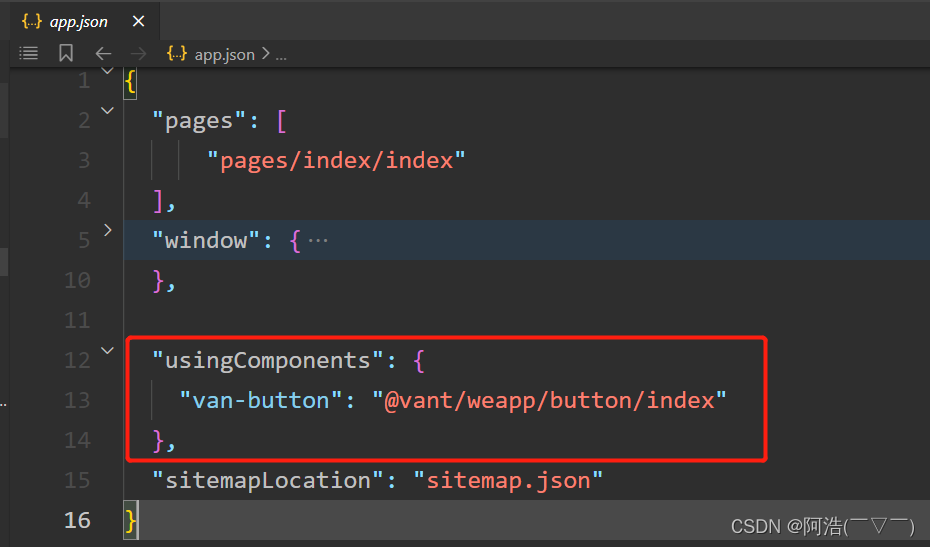Go back with the left arrow

103,54
